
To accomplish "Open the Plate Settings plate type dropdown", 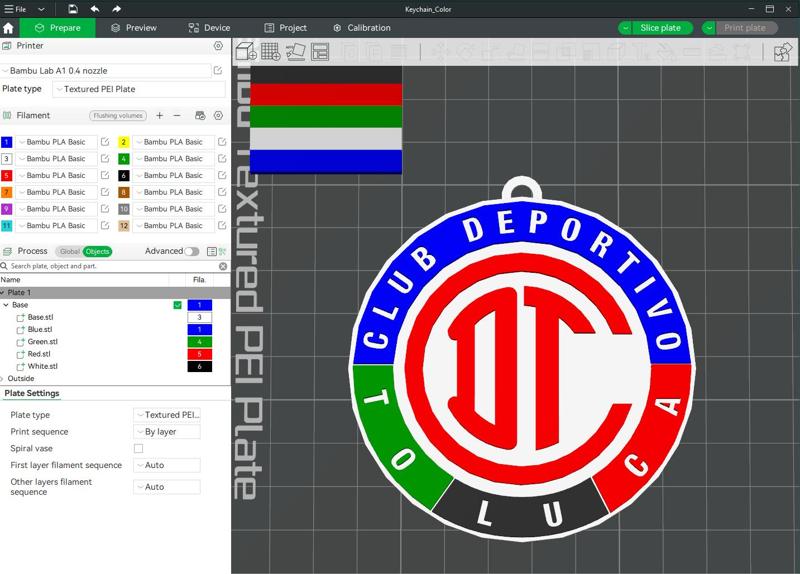I will coord(167,415).
